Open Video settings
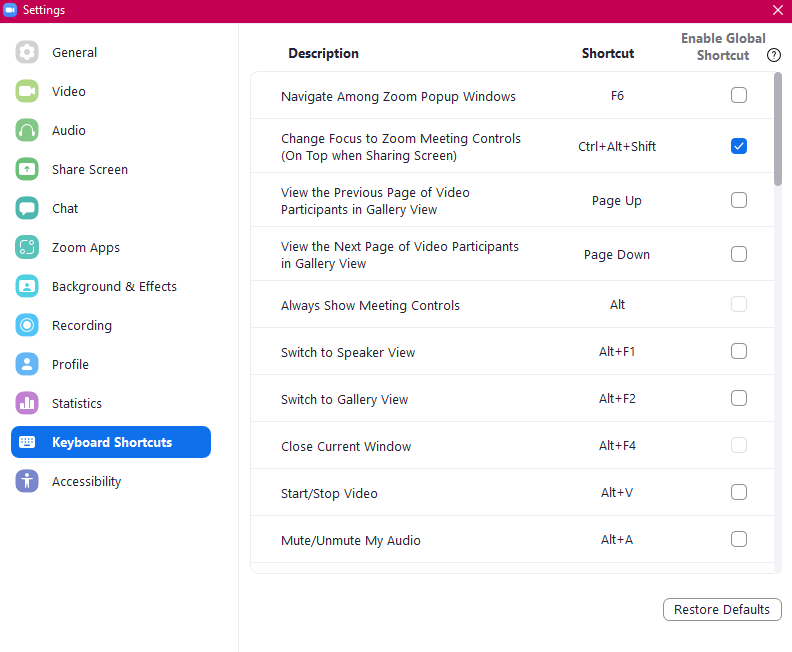 pos(111,91)
